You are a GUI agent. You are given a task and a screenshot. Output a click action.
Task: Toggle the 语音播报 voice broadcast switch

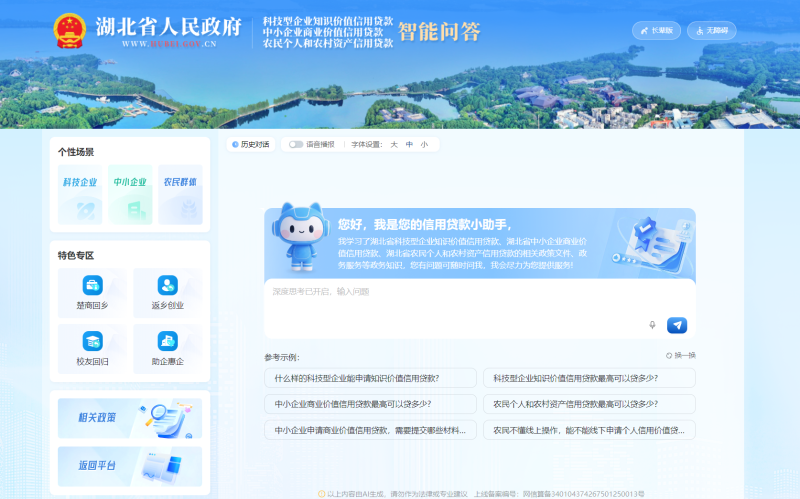click(296, 144)
